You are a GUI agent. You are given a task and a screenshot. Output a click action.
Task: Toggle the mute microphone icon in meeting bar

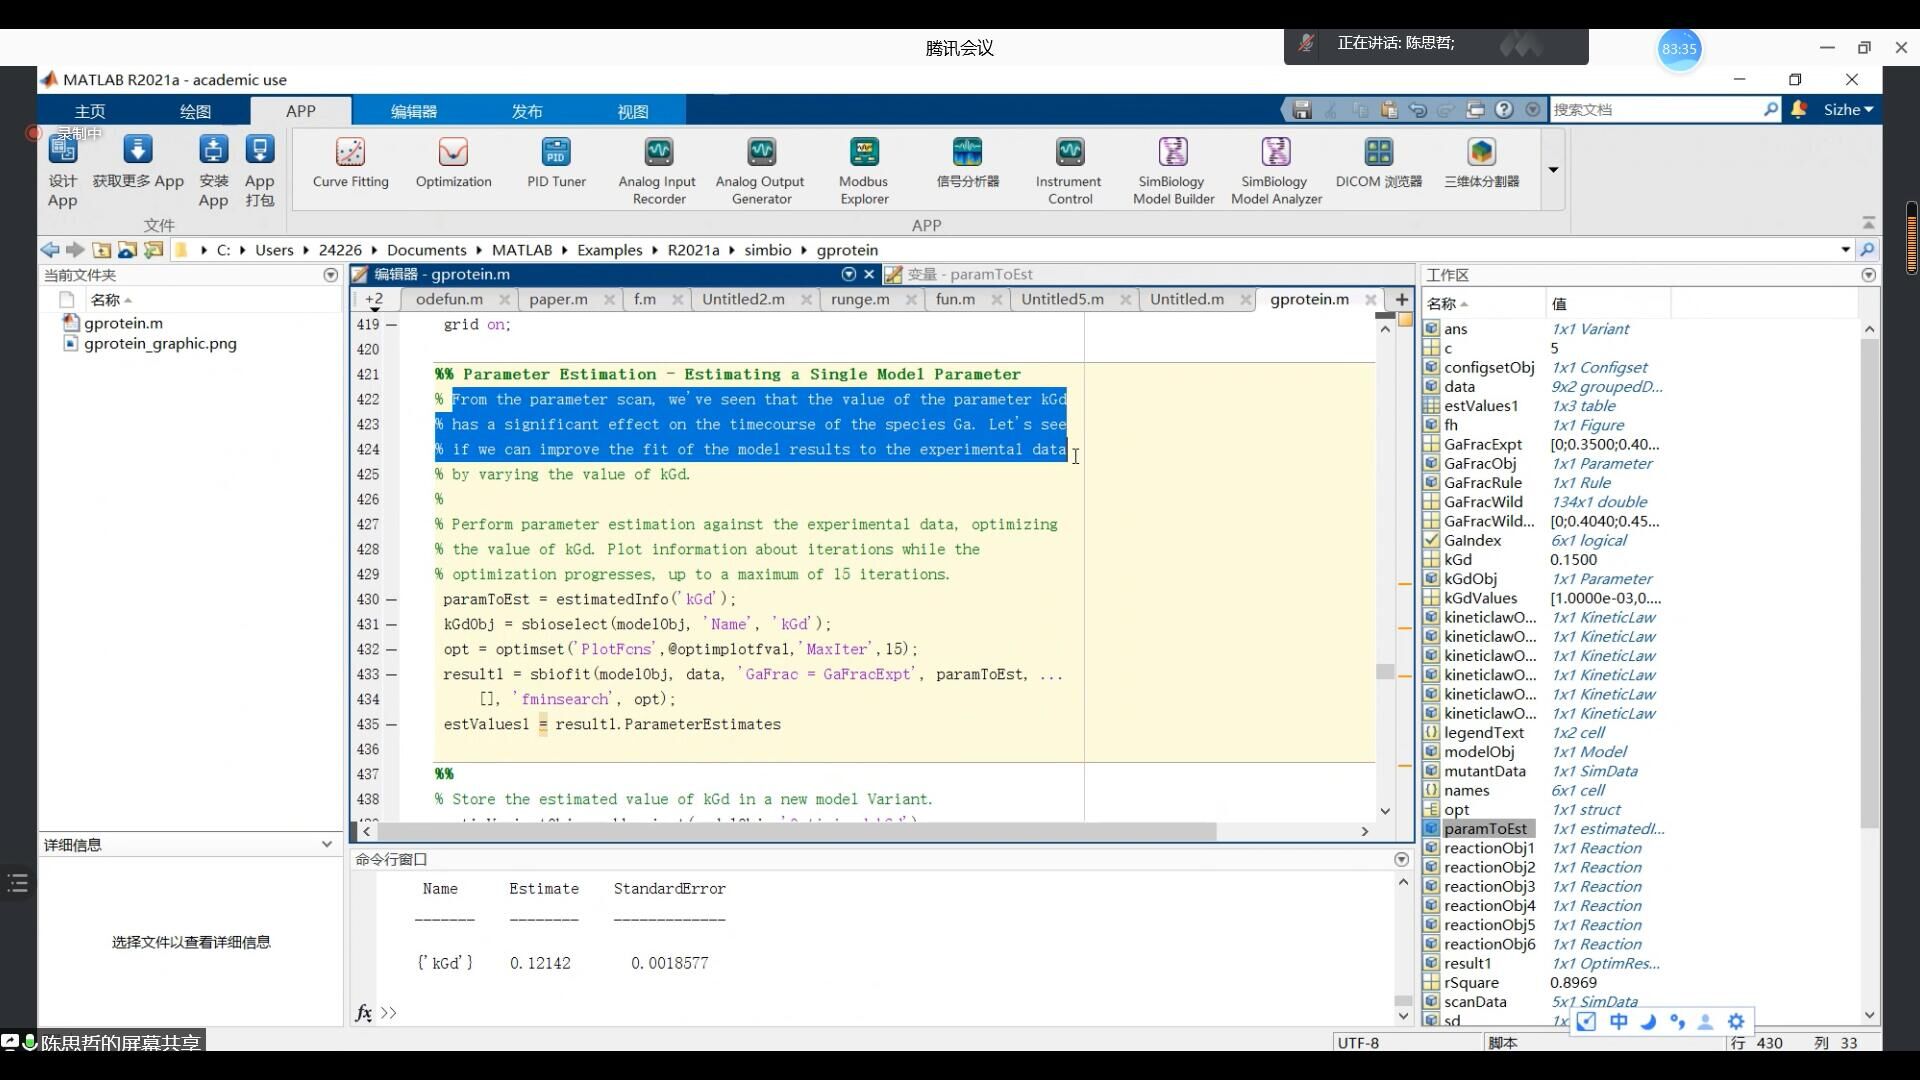click(1306, 43)
